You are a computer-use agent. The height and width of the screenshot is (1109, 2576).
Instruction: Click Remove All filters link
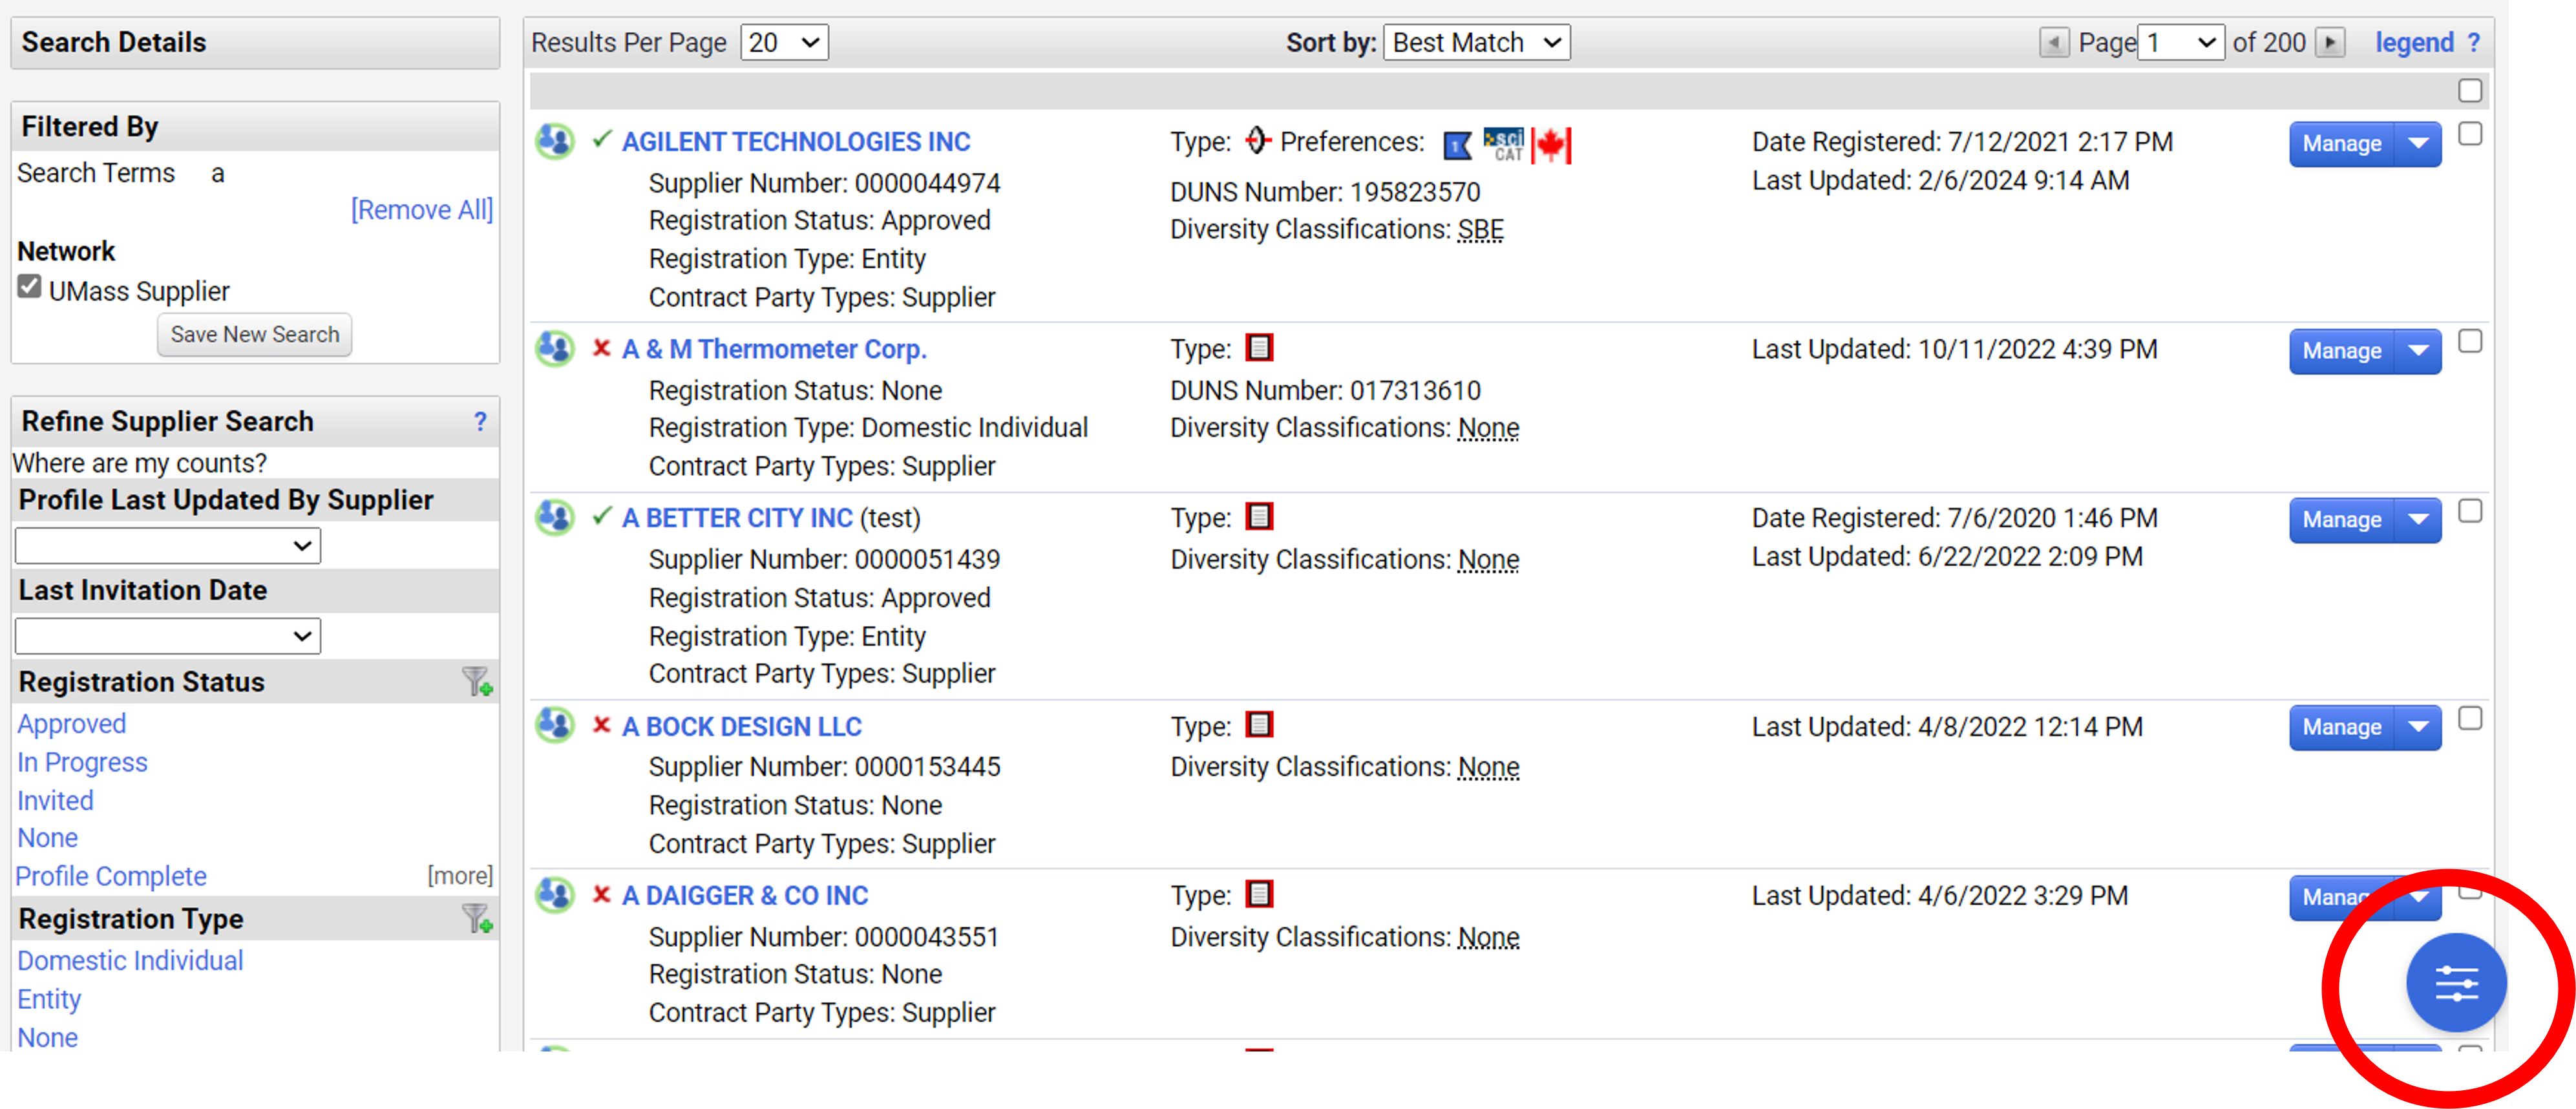(422, 210)
